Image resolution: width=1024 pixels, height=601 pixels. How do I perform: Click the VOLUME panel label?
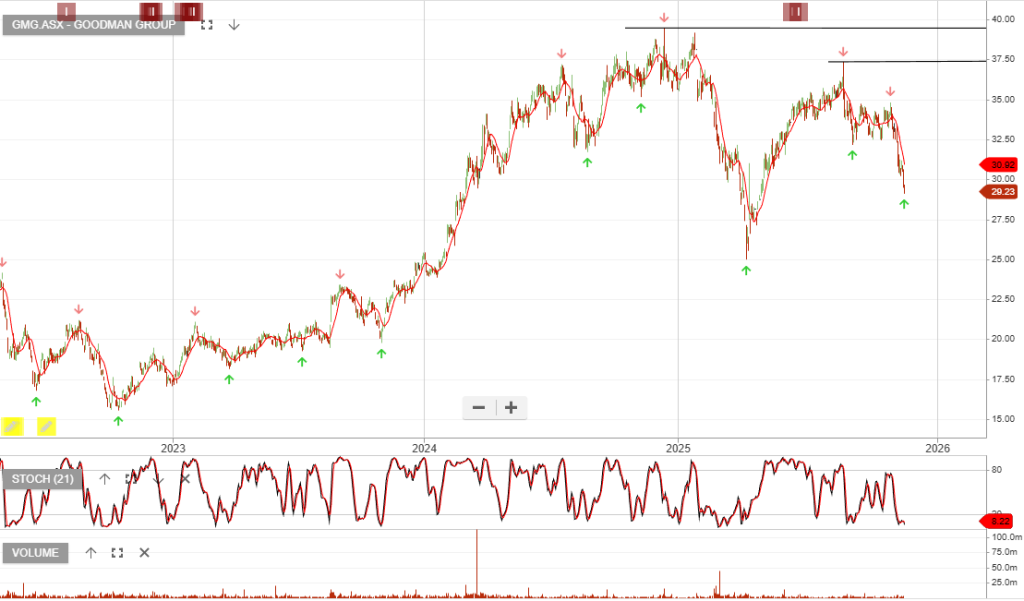36,552
